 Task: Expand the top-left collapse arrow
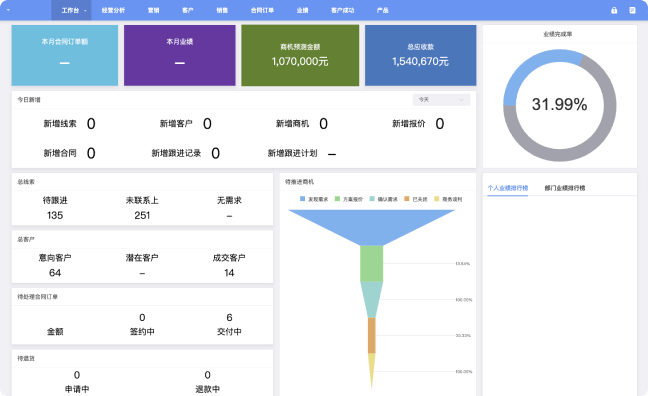8,10
